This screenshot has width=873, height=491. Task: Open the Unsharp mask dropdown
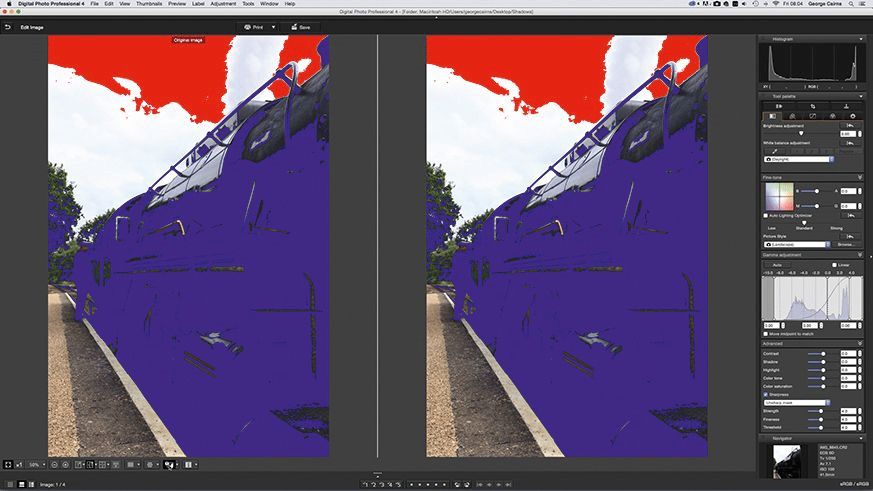point(797,402)
